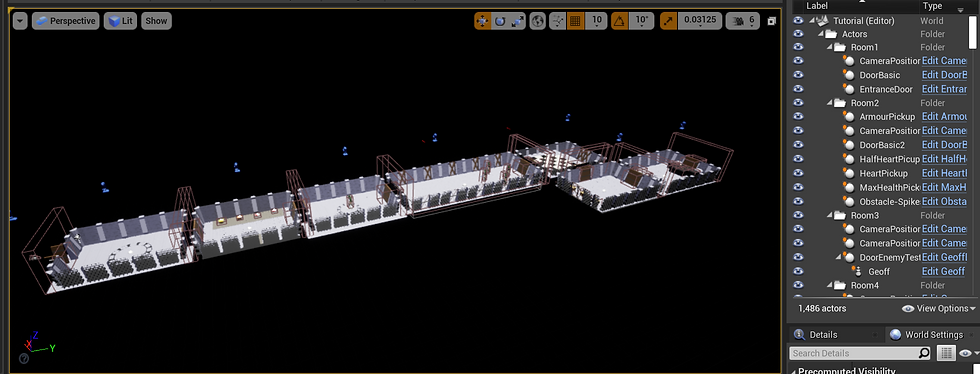This screenshot has width=980, height=374.
Task: Toggle world/local coordinate system globe
Action: [538, 21]
